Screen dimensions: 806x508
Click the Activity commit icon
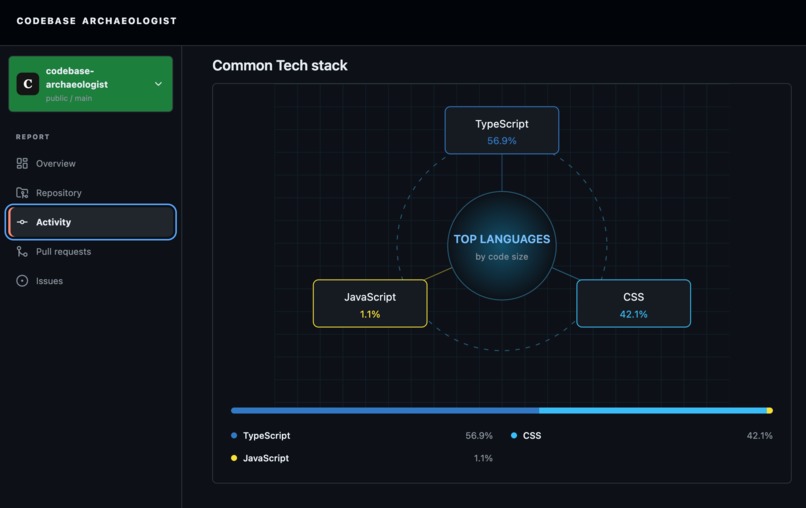22,222
